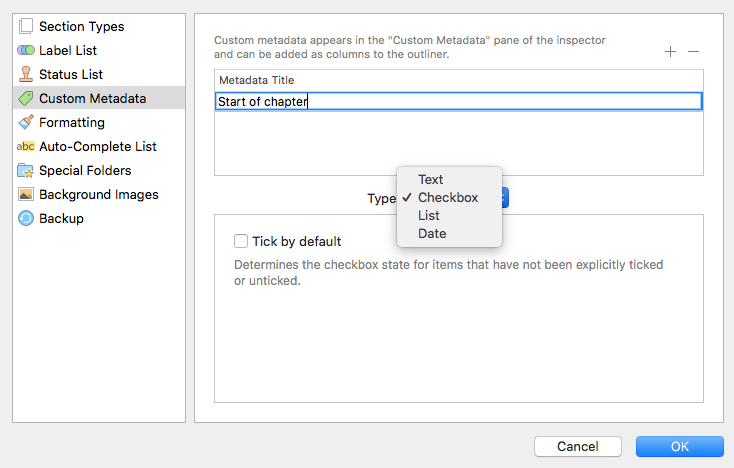Click the blue Type popup arrow button
The height and width of the screenshot is (468, 734).
[505, 197]
